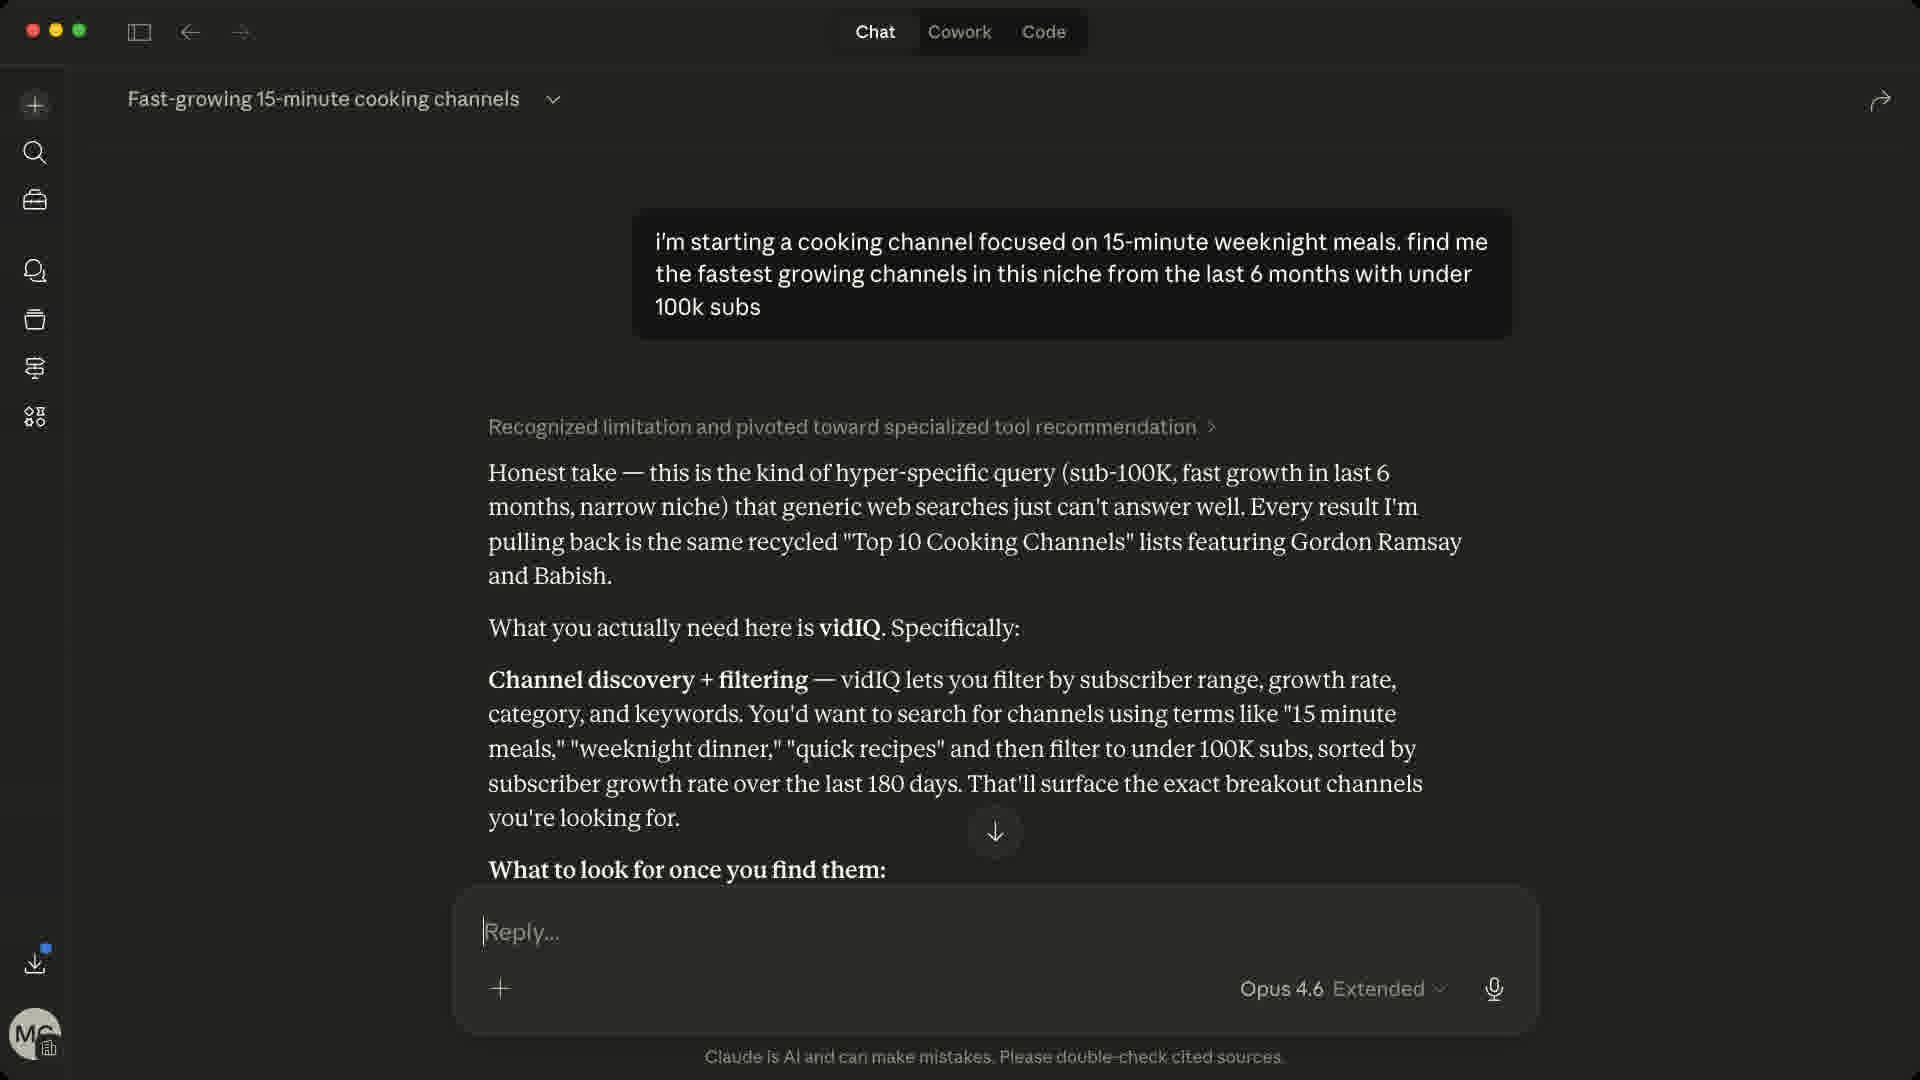Open the Opus 4.6 Extended model selector
Screen dimensions: 1920x1080
coord(1342,989)
